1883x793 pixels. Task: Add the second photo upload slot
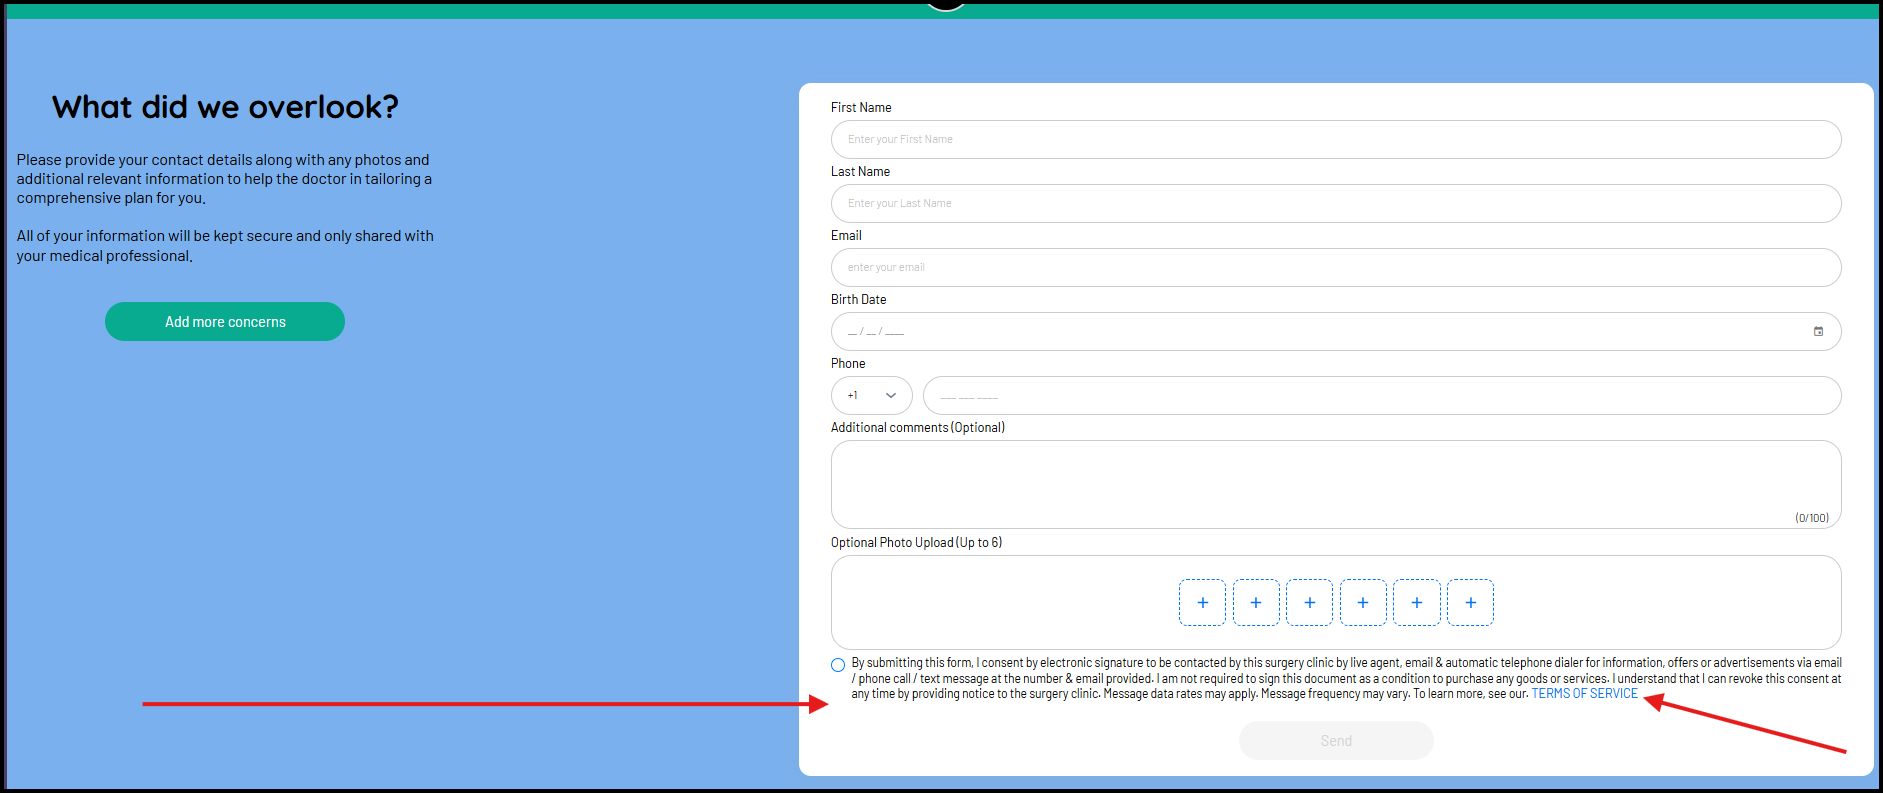[x=1256, y=603]
